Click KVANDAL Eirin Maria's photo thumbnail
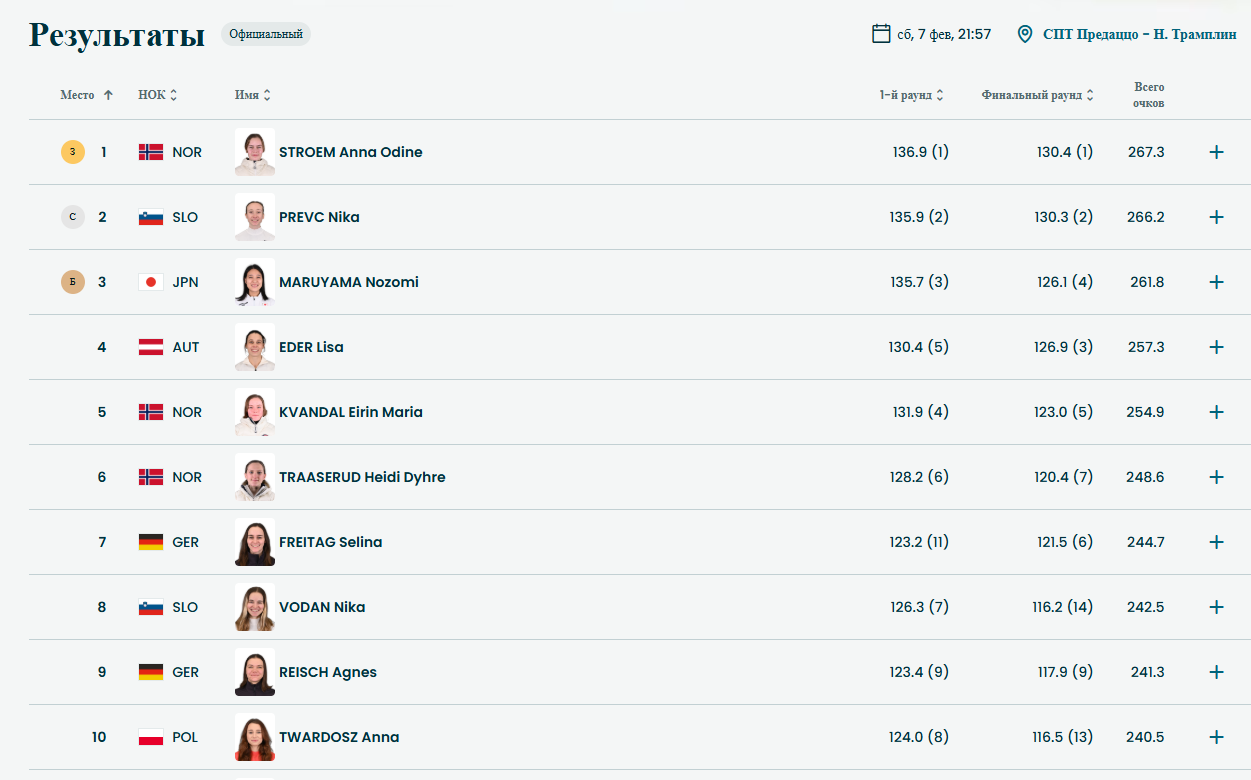The height and width of the screenshot is (780, 1251). coord(255,412)
